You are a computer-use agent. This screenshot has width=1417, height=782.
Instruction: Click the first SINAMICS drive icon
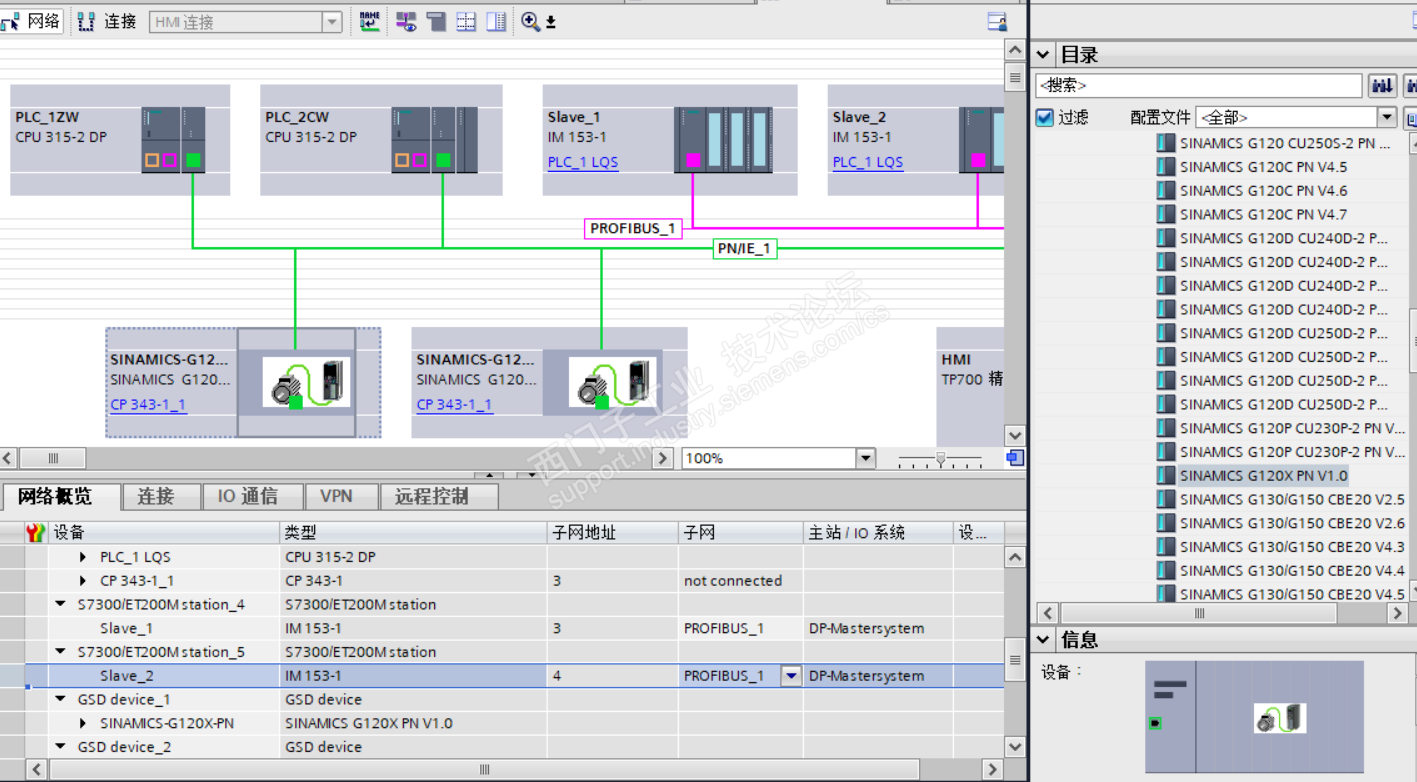click(307, 383)
